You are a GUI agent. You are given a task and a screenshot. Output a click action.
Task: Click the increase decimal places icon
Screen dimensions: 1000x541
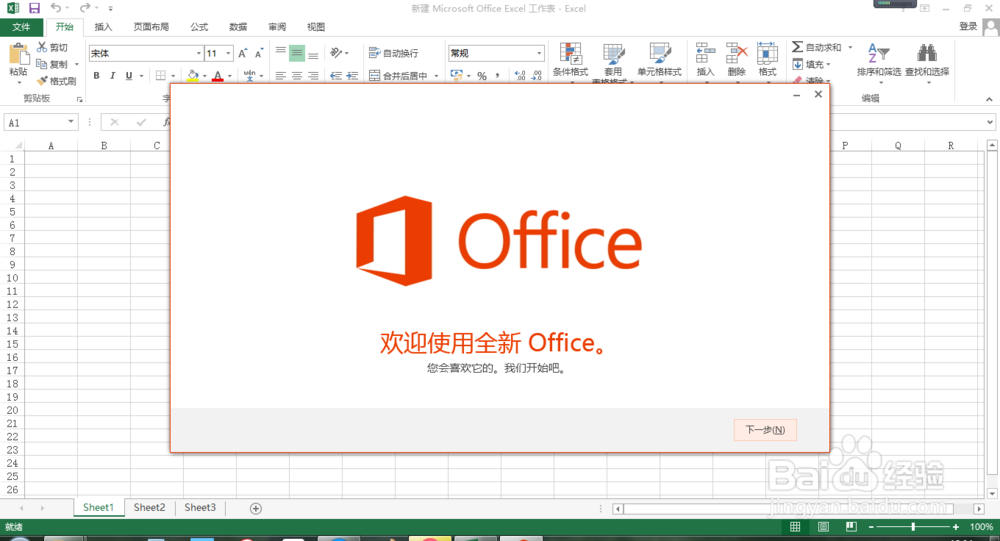coord(520,75)
